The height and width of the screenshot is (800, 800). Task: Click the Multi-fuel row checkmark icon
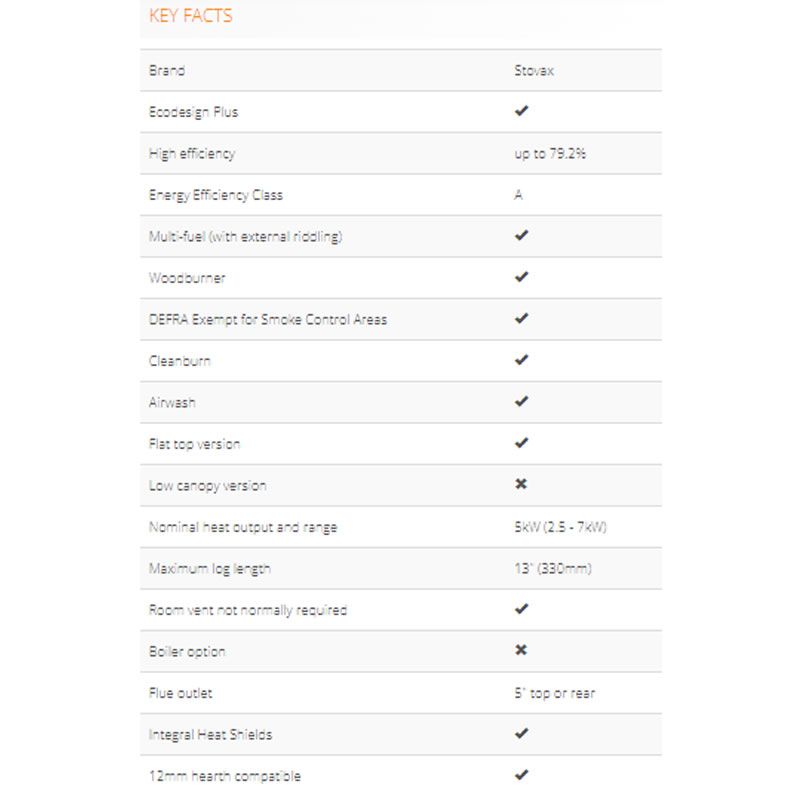pyautogui.click(x=521, y=236)
